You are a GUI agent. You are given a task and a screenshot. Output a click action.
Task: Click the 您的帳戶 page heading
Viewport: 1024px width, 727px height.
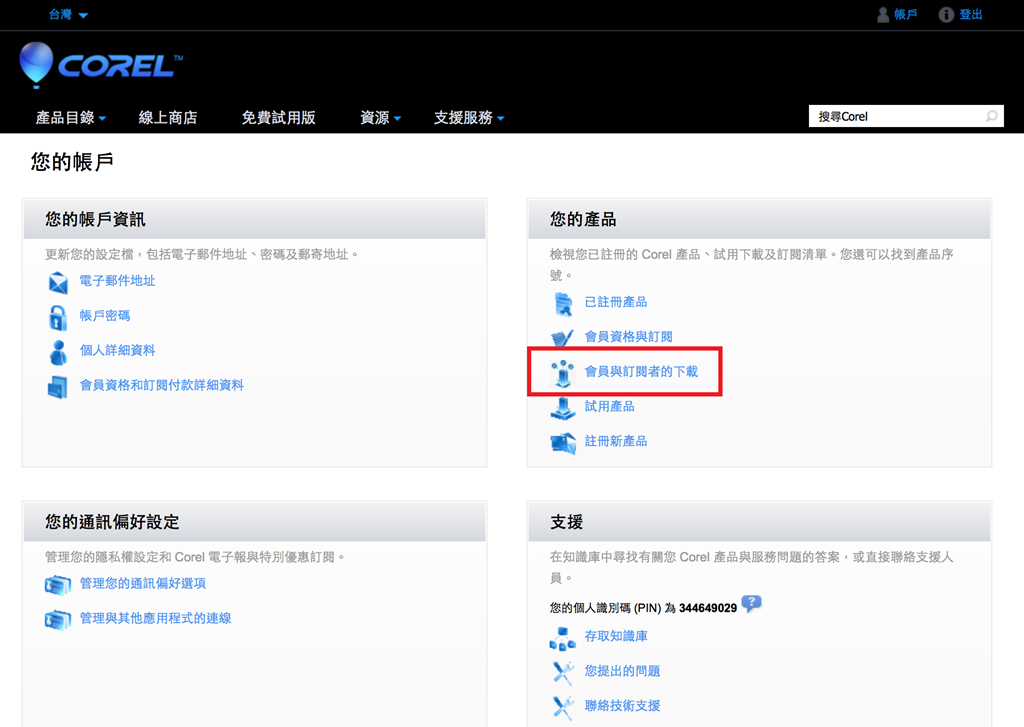72,161
